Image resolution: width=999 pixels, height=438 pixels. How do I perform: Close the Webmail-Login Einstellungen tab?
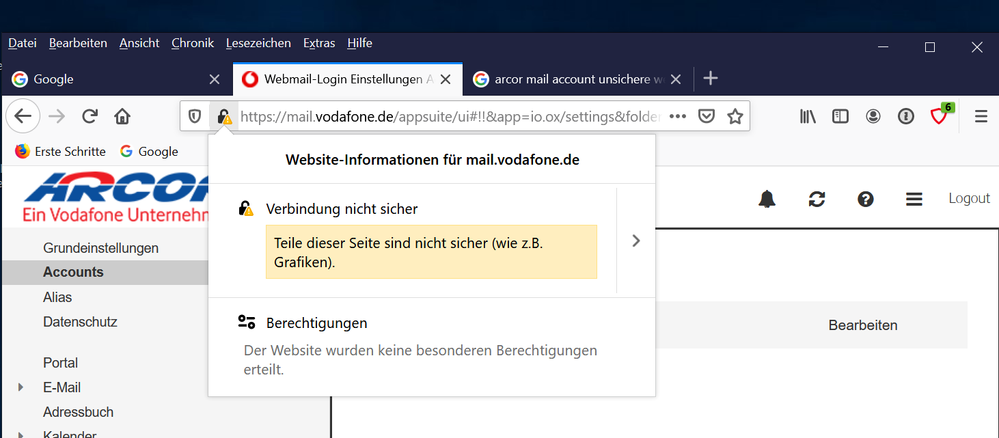click(446, 80)
